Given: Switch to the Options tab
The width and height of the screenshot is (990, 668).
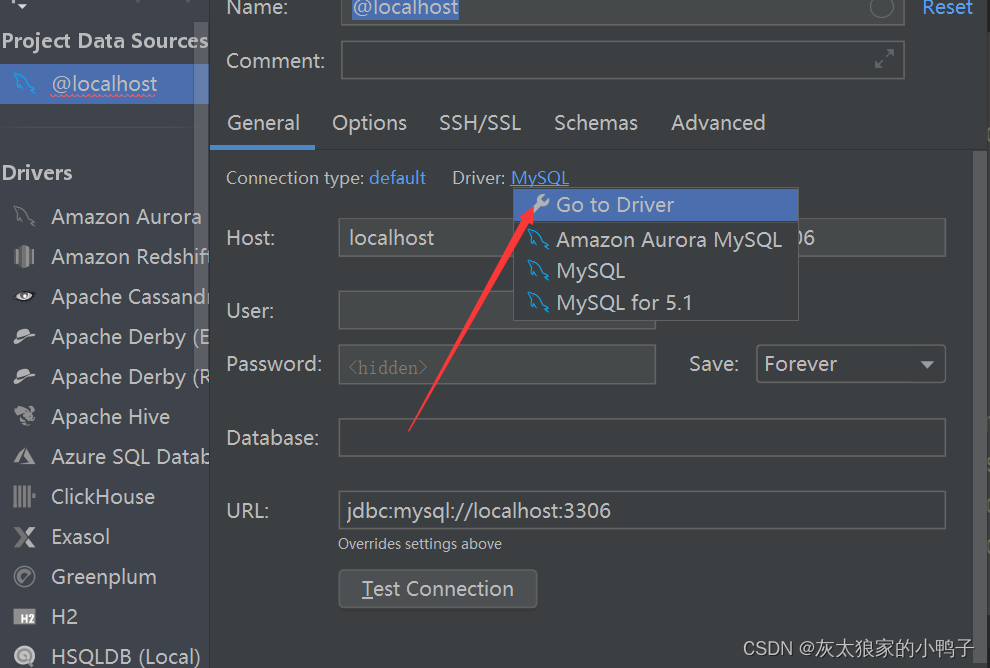Looking at the screenshot, I should pyautogui.click(x=369, y=123).
